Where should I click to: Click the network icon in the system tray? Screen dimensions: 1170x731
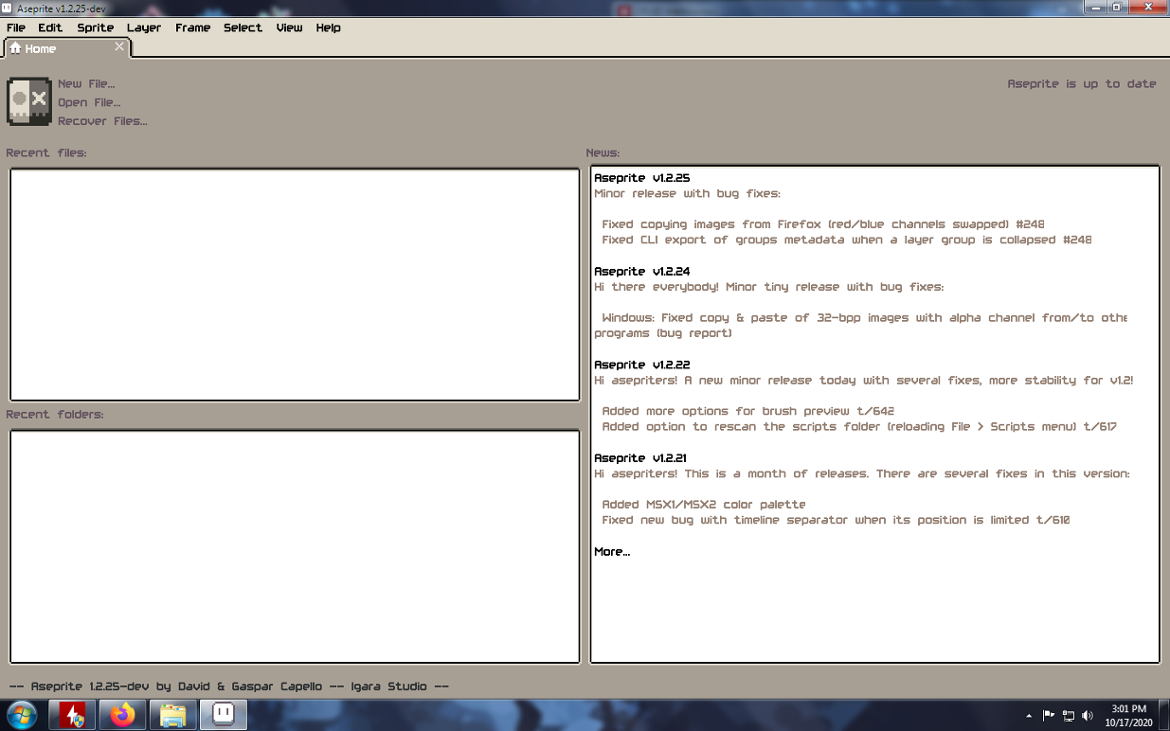[x=1068, y=714]
